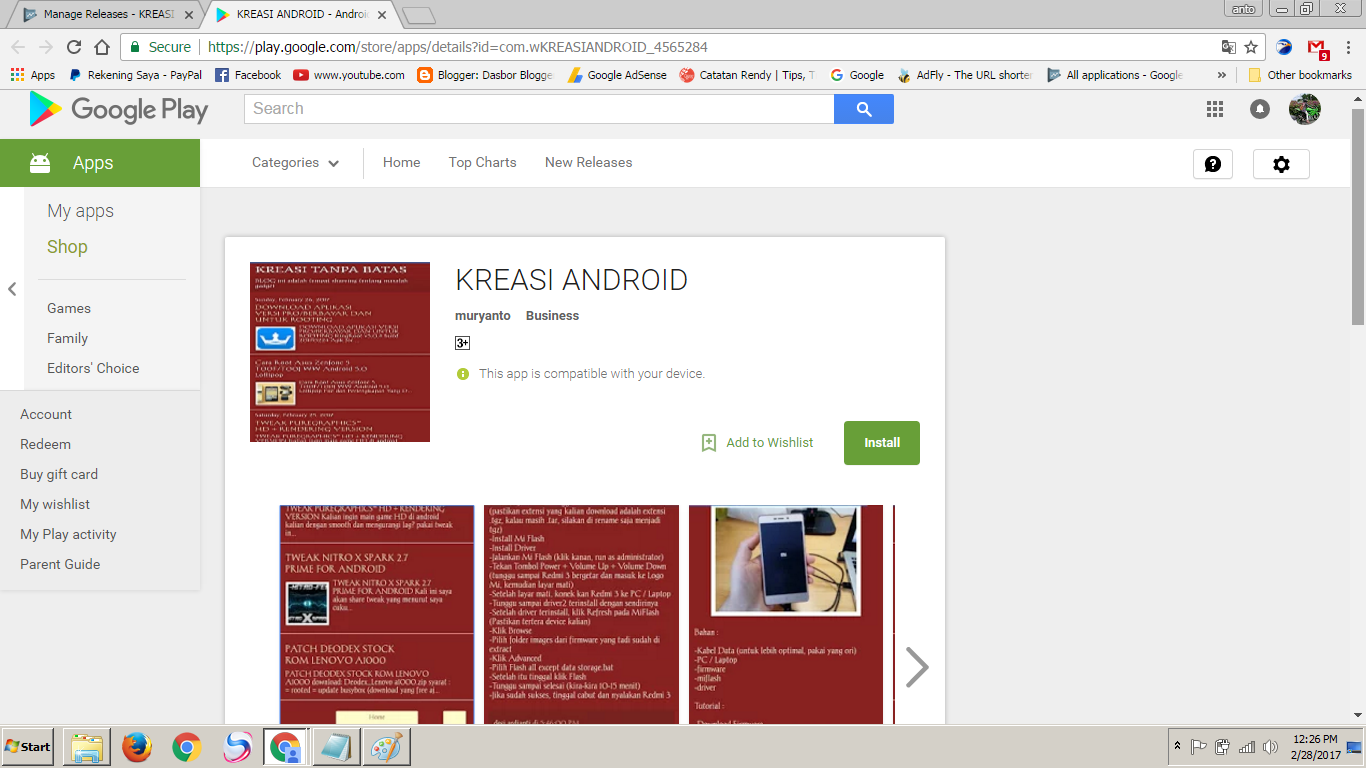Open the first app screenshot thumbnail
Image resolution: width=1366 pixels, height=768 pixels.
[x=377, y=614]
